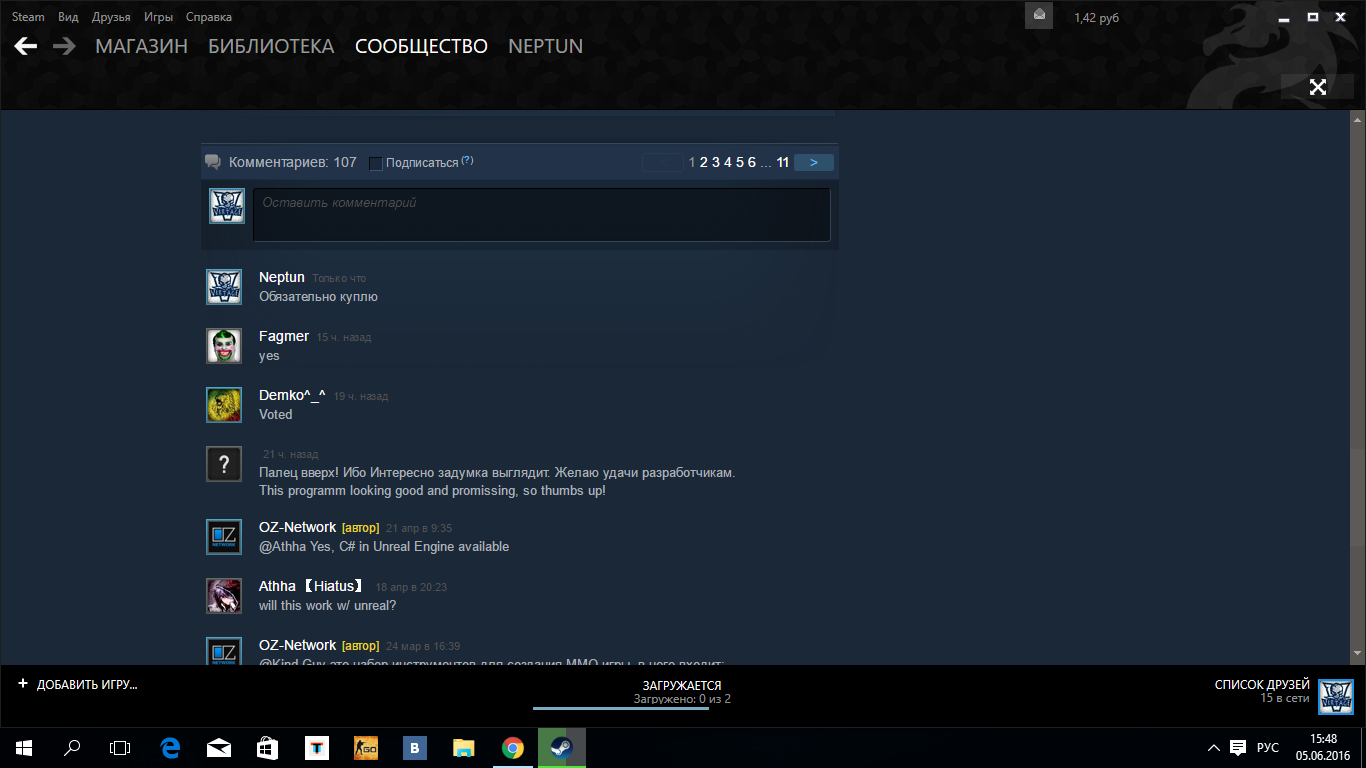Open Athha【Hiatus】 avatar

[x=224, y=596]
